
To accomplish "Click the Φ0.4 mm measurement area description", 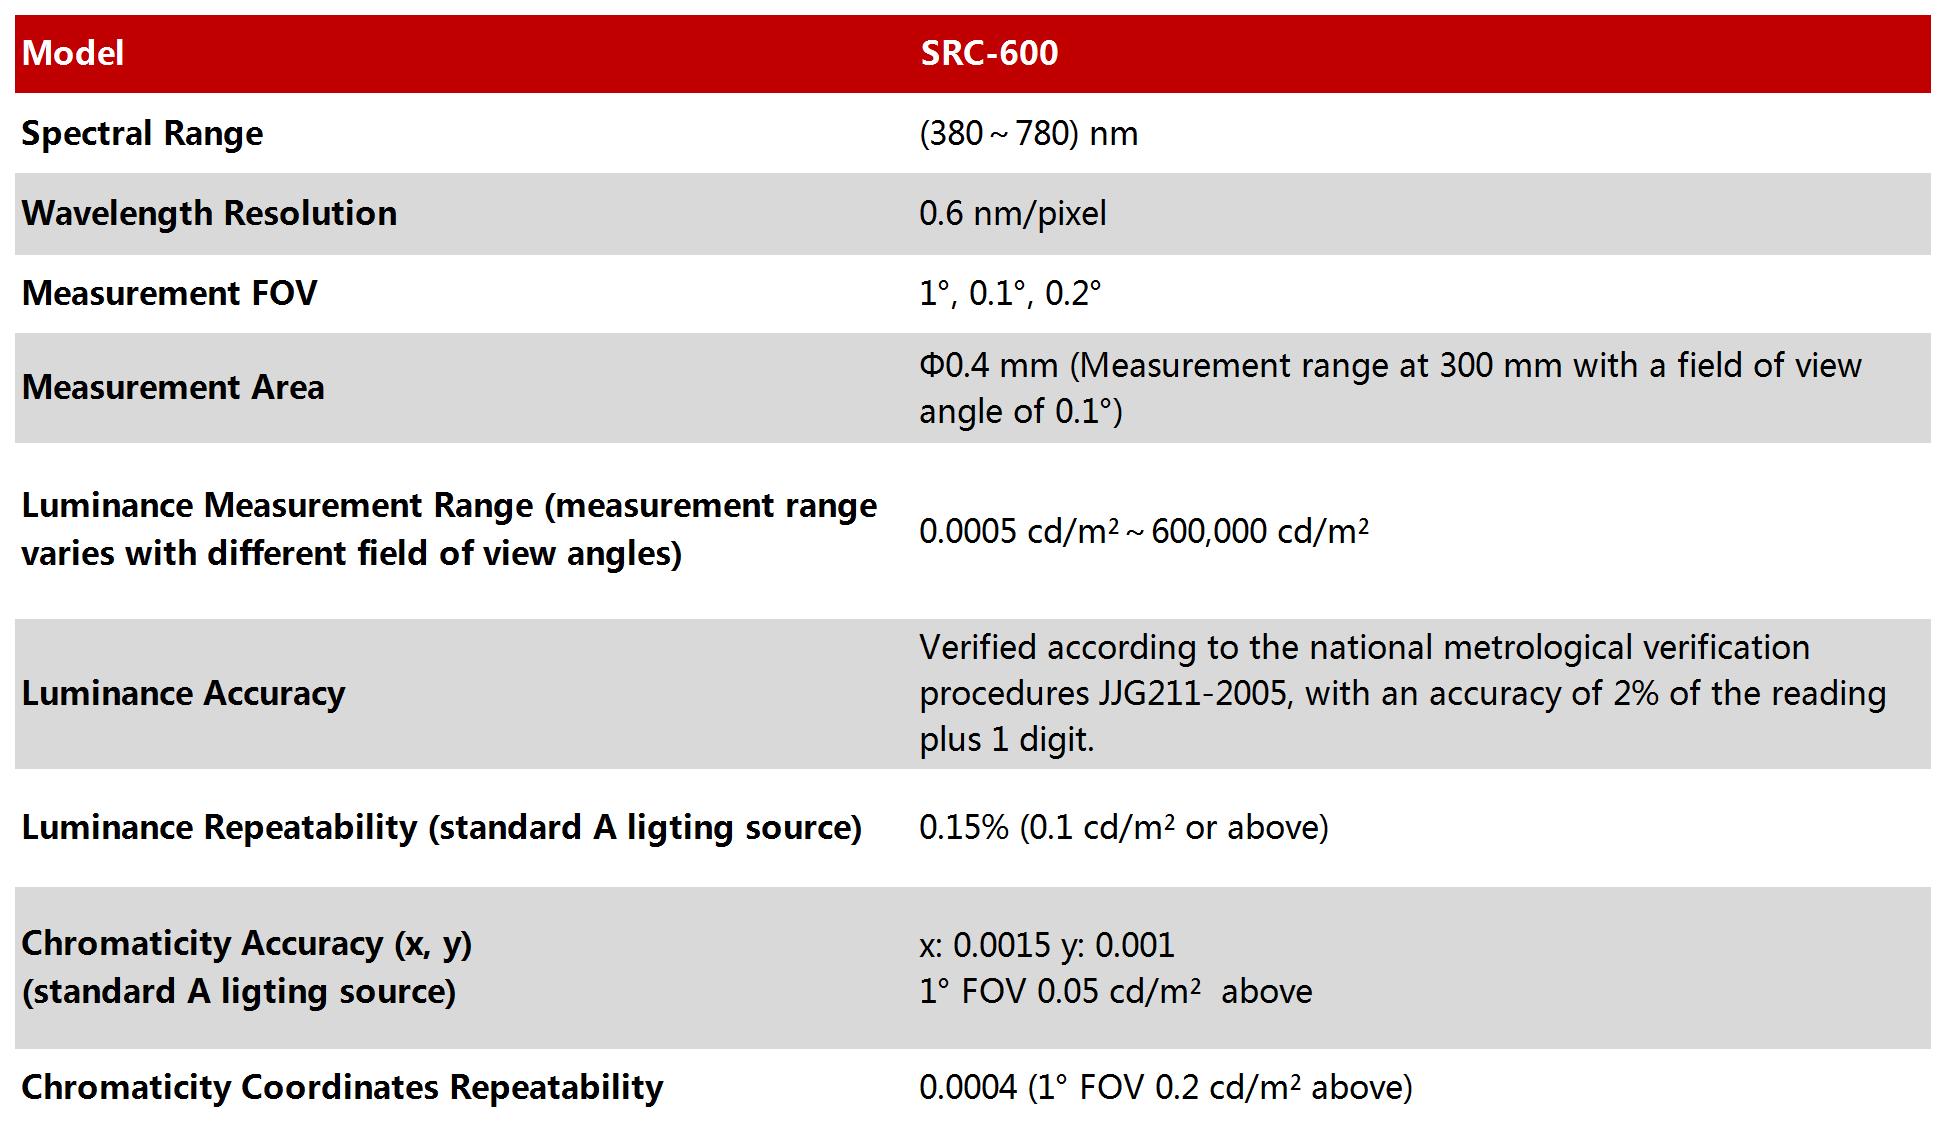I will point(1389,388).
